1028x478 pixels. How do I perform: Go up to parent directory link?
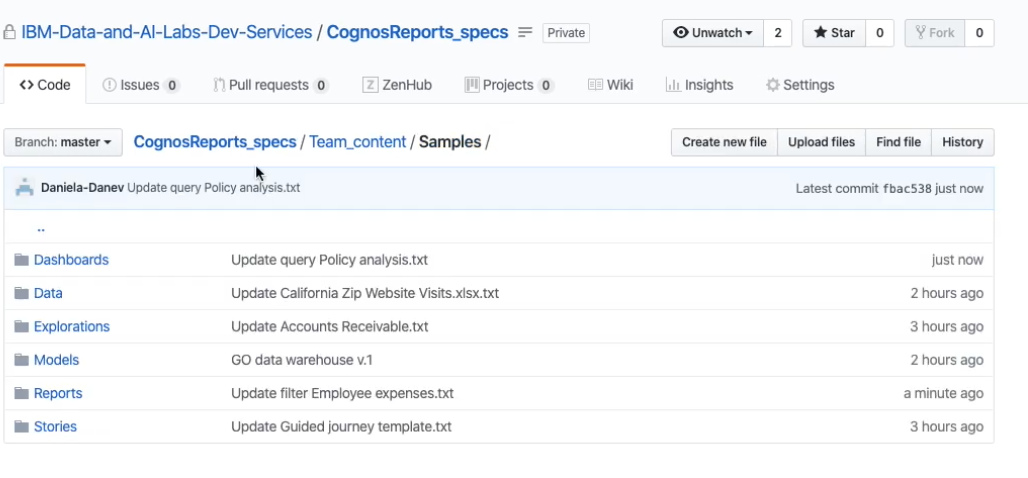point(41,227)
